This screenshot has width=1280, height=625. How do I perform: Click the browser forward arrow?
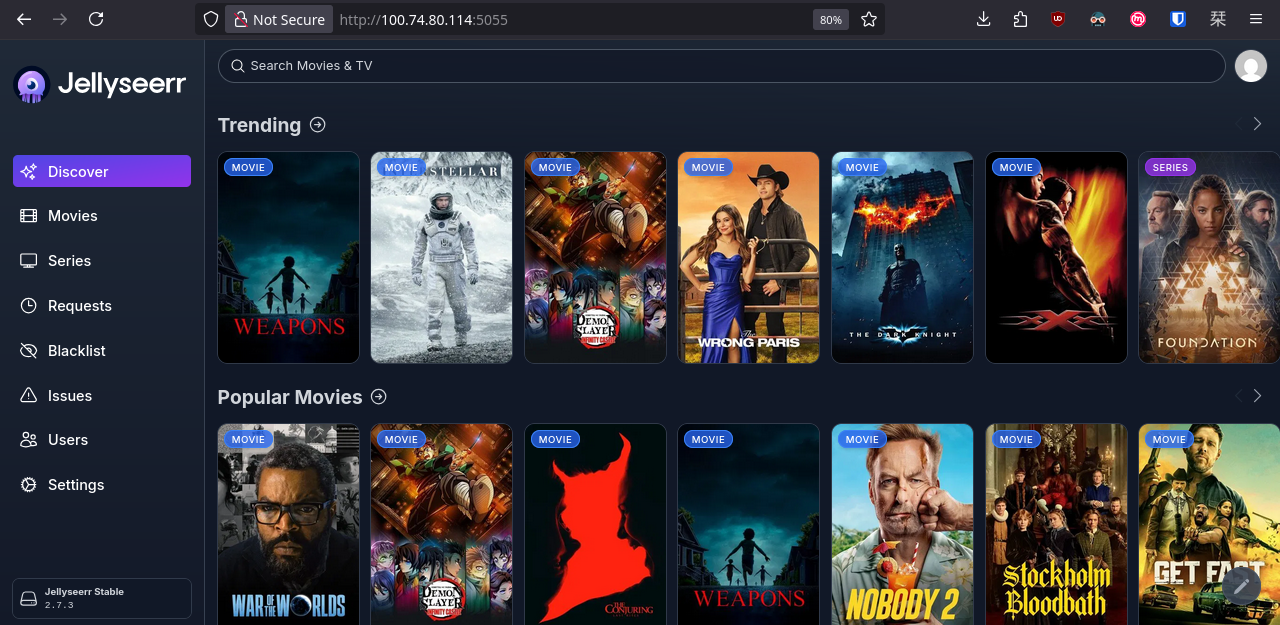[60, 19]
